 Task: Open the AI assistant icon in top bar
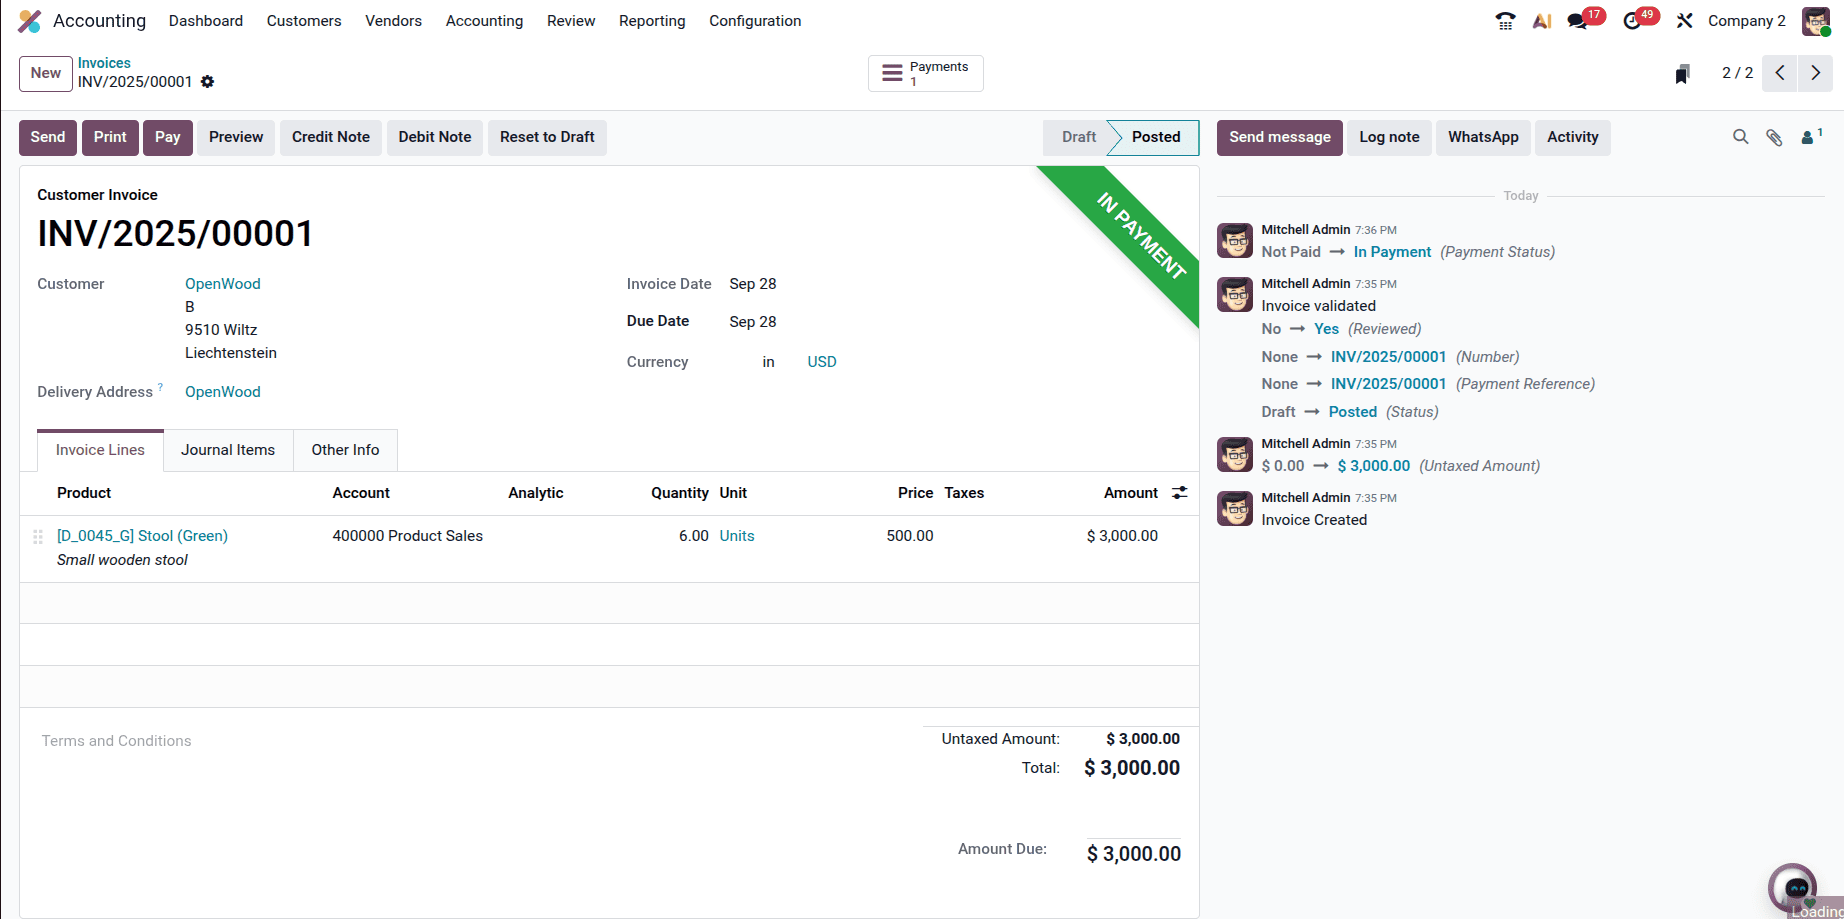point(1542,21)
